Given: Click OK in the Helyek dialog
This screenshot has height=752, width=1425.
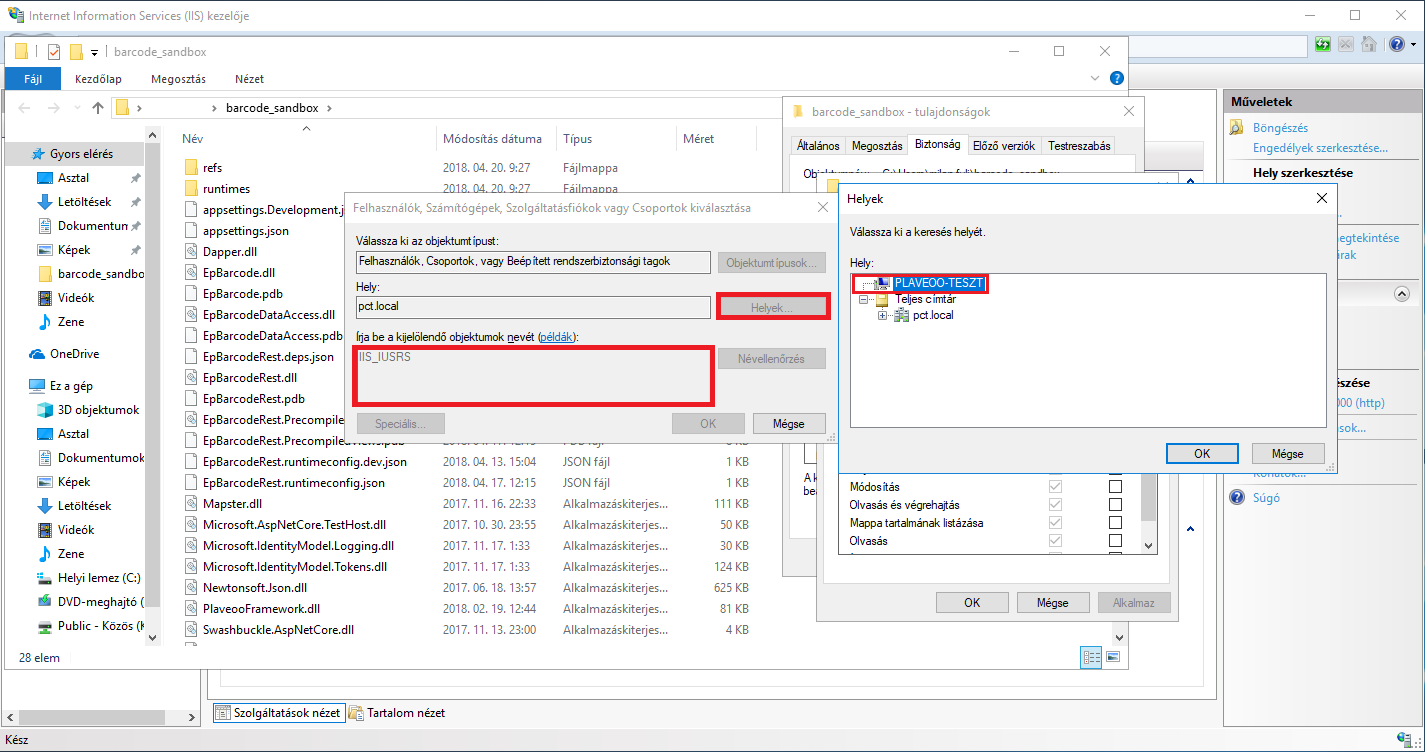Looking at the screenshot, I should (1202, 453).
